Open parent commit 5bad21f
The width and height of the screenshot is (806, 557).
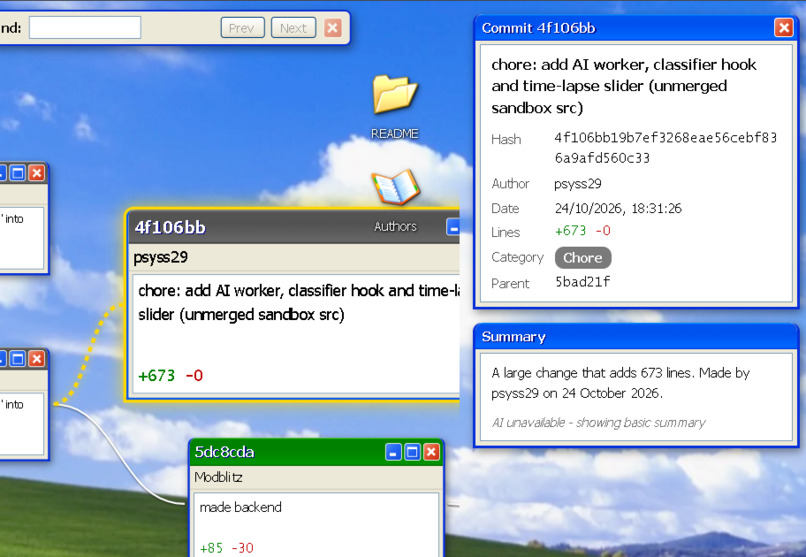pyautogui.click(x=582, y=282)
